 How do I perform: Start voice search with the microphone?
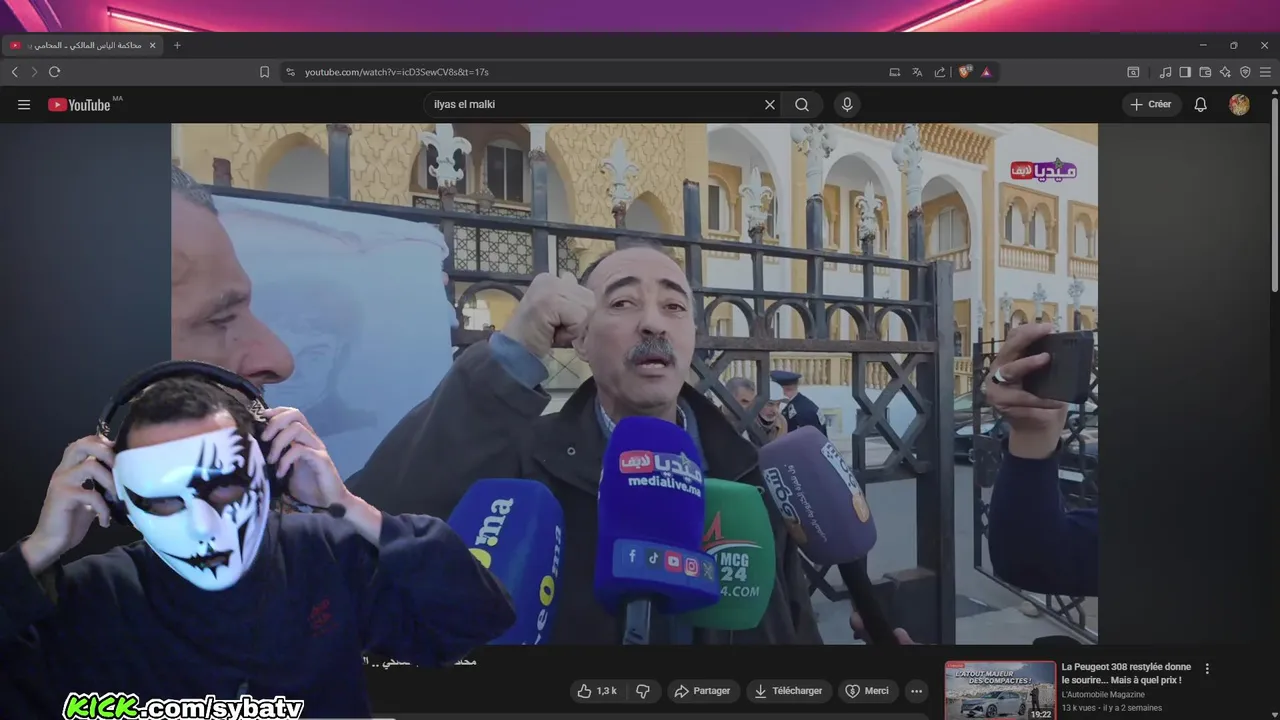point(847,104)
